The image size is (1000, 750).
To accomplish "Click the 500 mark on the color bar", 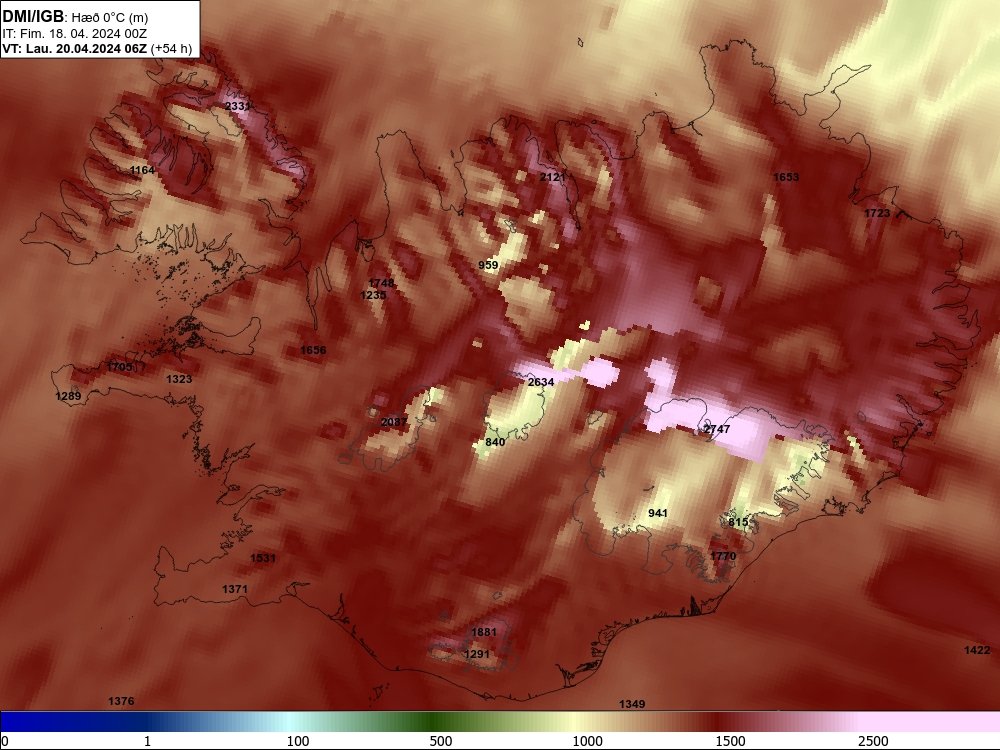I will (x=441, y=741).
